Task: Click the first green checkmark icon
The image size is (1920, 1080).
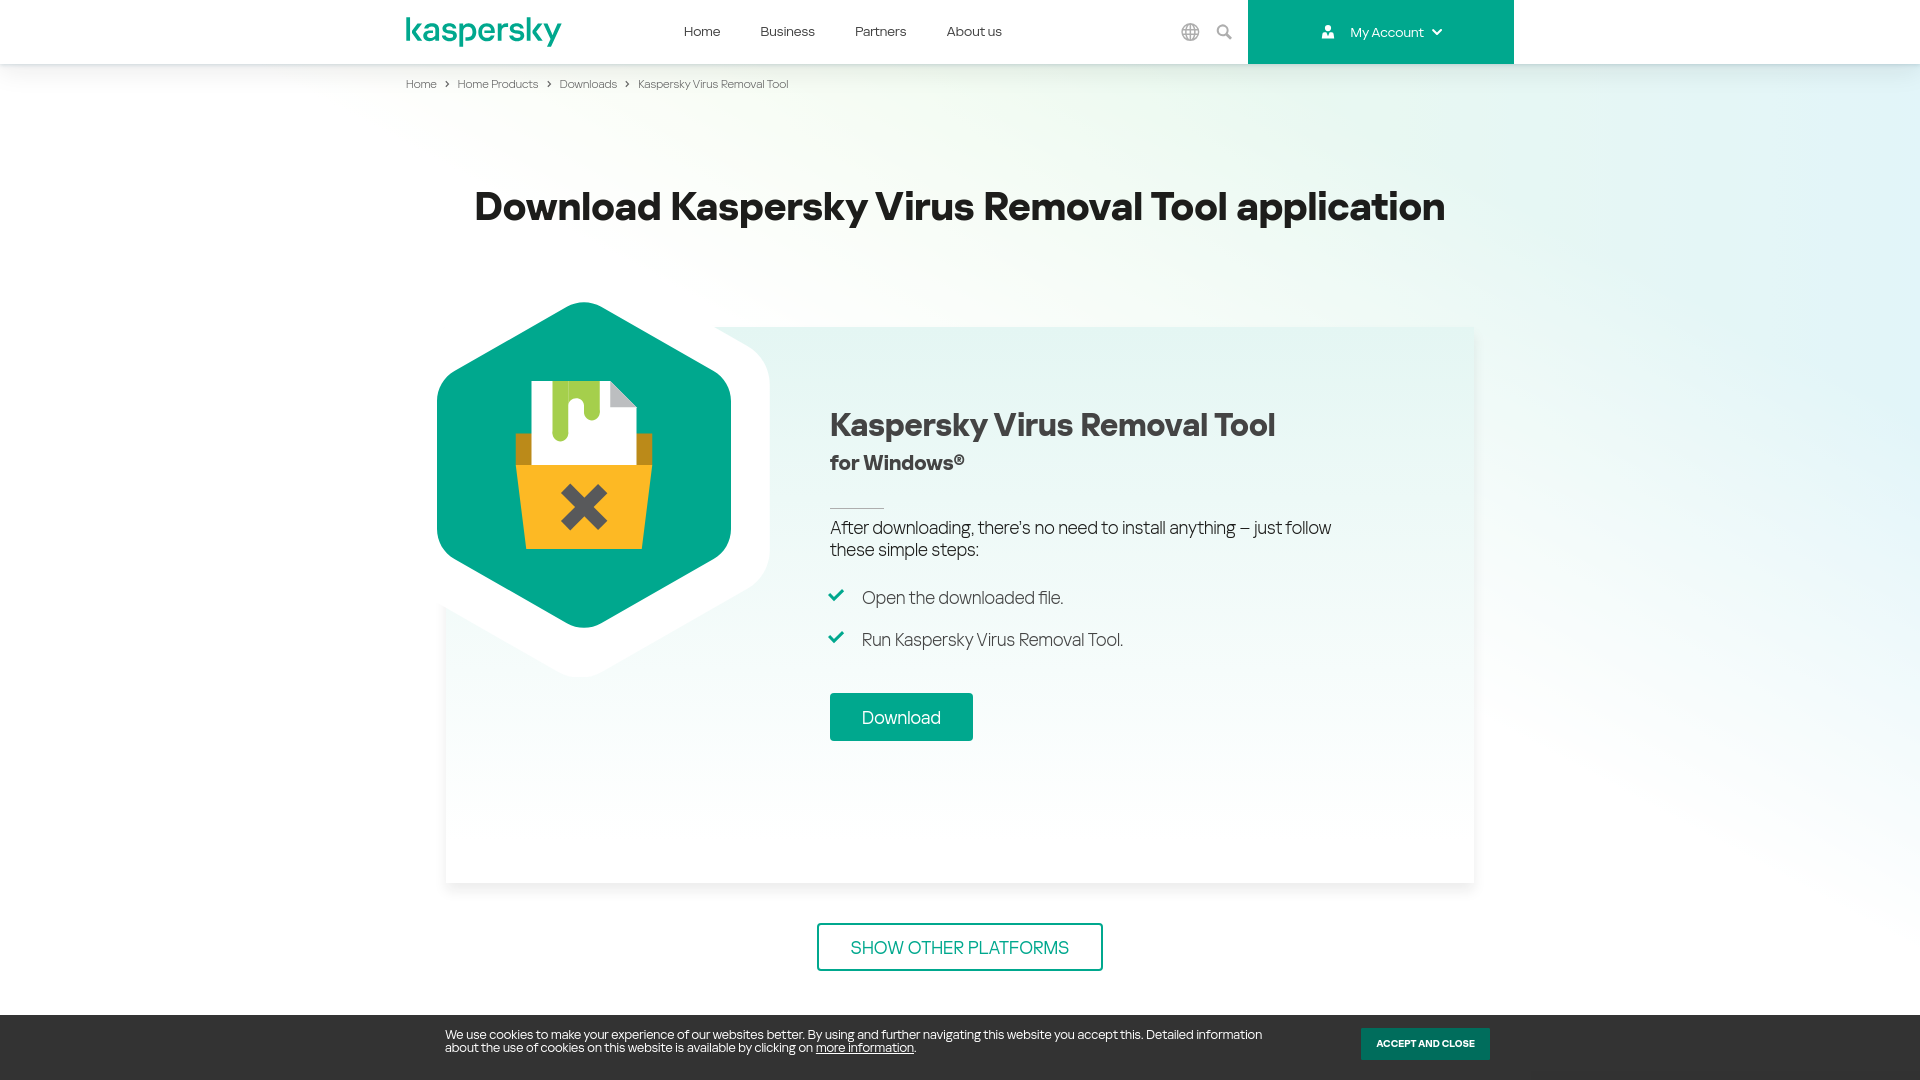Action: tap(836, 596)
